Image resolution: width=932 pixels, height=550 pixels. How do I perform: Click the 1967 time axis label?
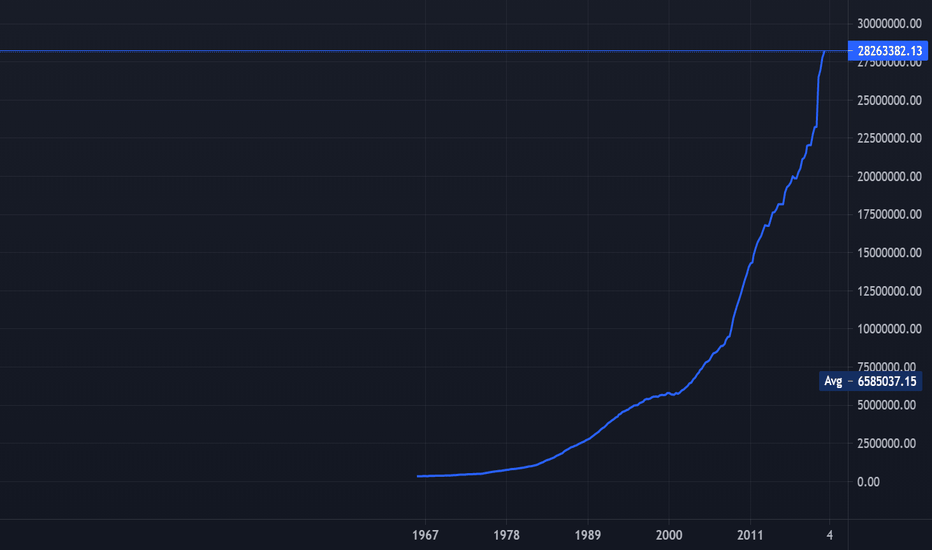pos(425,535)
